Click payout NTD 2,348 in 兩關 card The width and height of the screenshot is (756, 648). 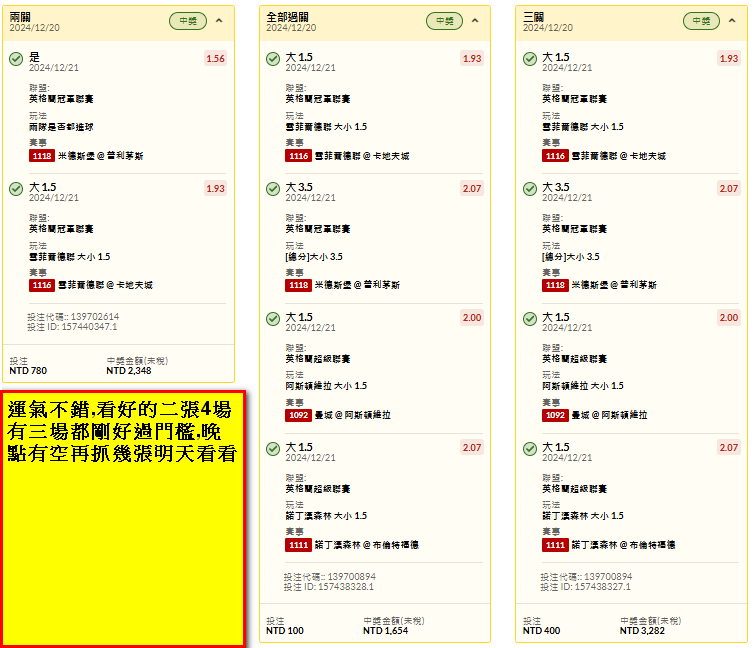tap(129, 371)
